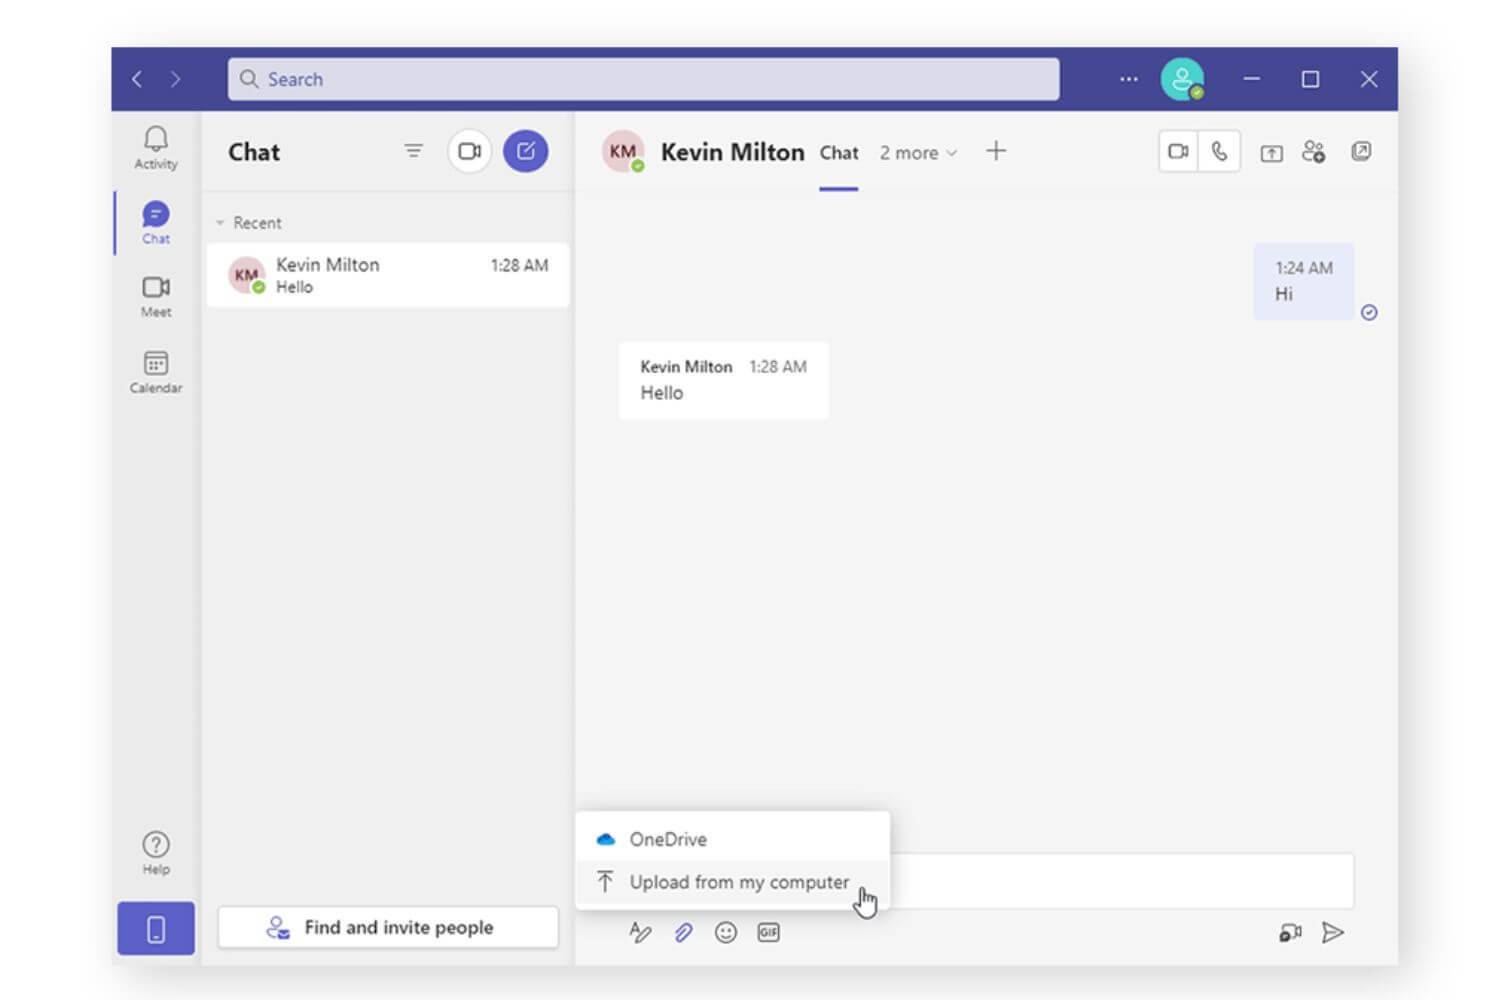Click the audio message icon
Viewport: 1500px width, 1000px height.
pos(1290,933)
